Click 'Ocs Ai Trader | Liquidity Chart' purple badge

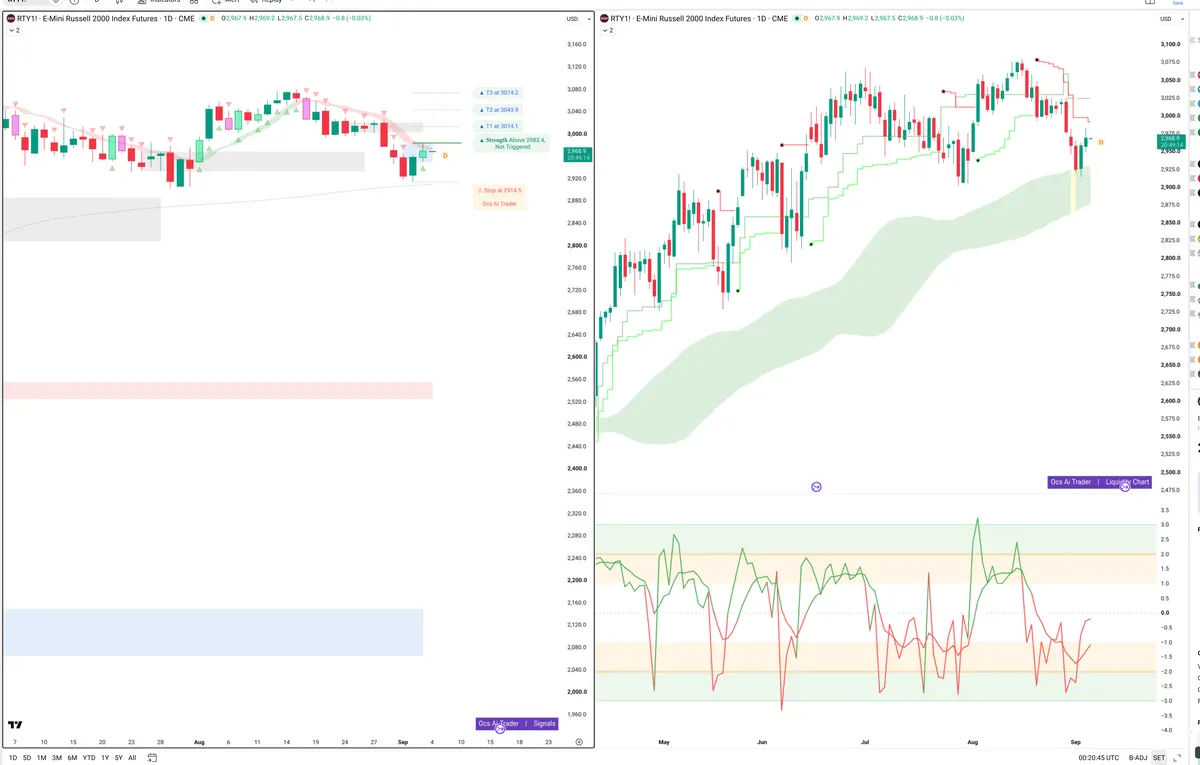click(x=1100, y=482)
